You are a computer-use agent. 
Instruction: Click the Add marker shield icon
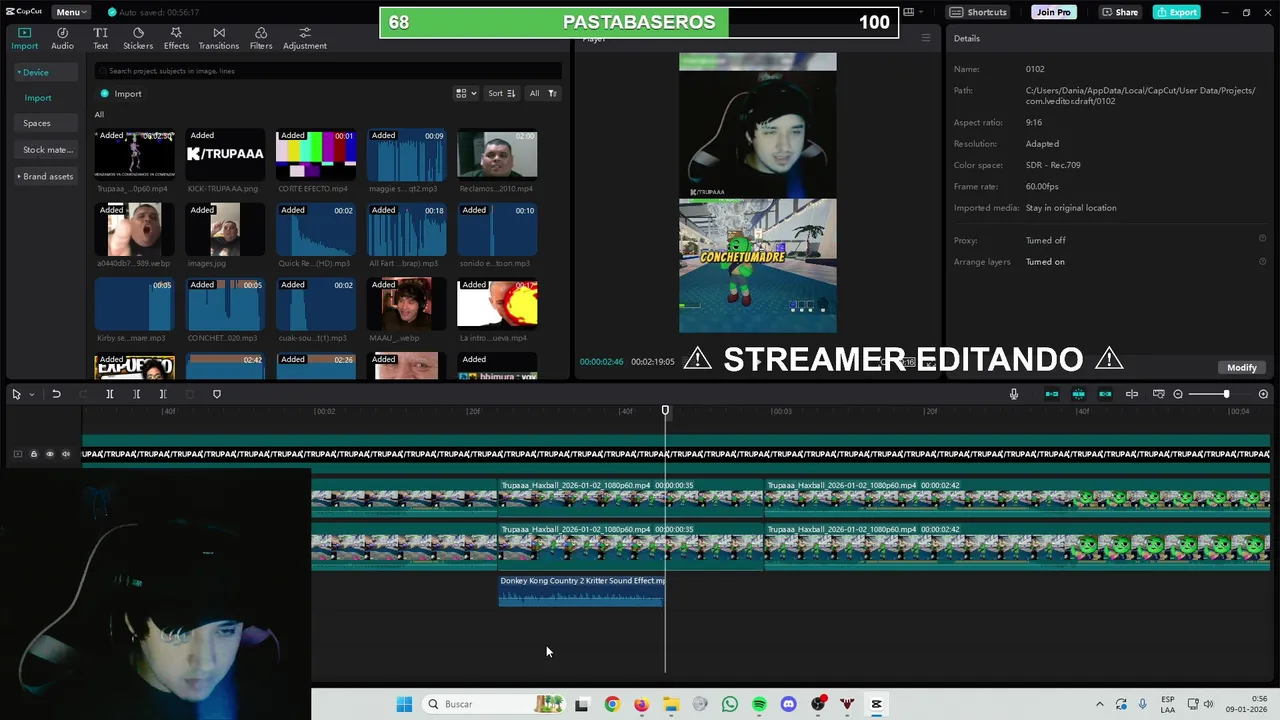(217, 394)
